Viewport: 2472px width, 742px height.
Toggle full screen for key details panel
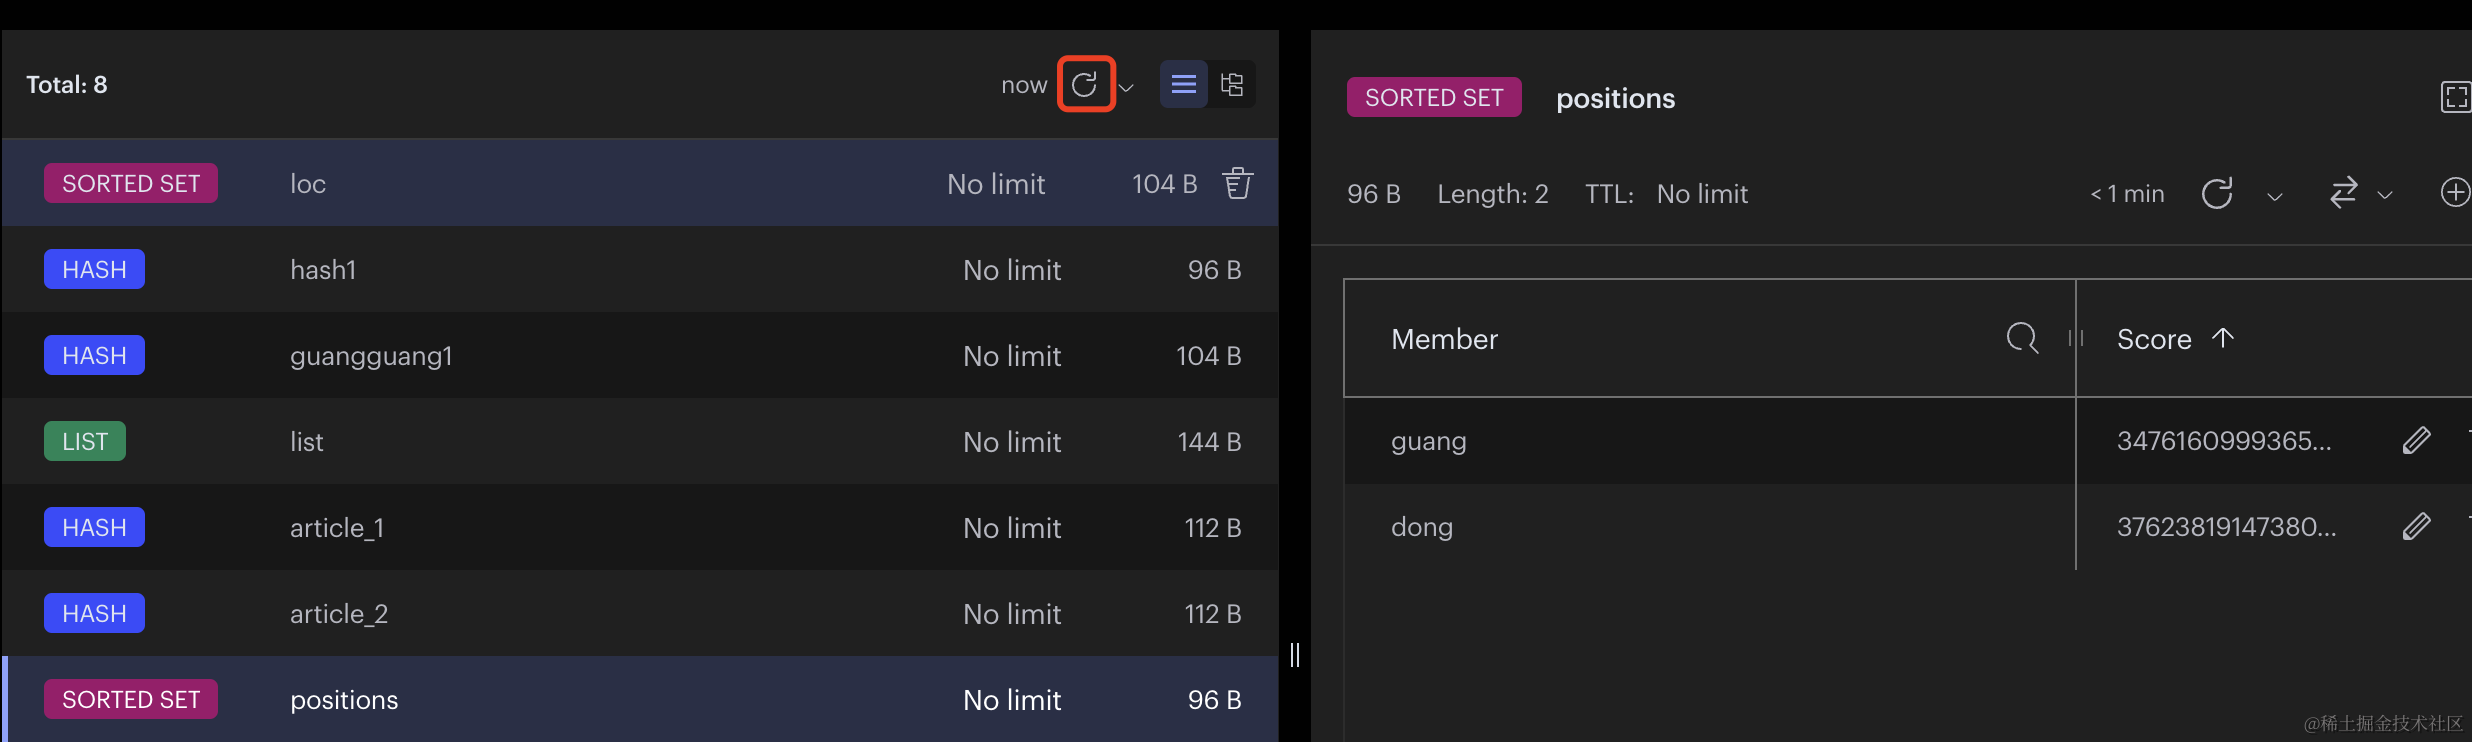[x=2455, y=97]
